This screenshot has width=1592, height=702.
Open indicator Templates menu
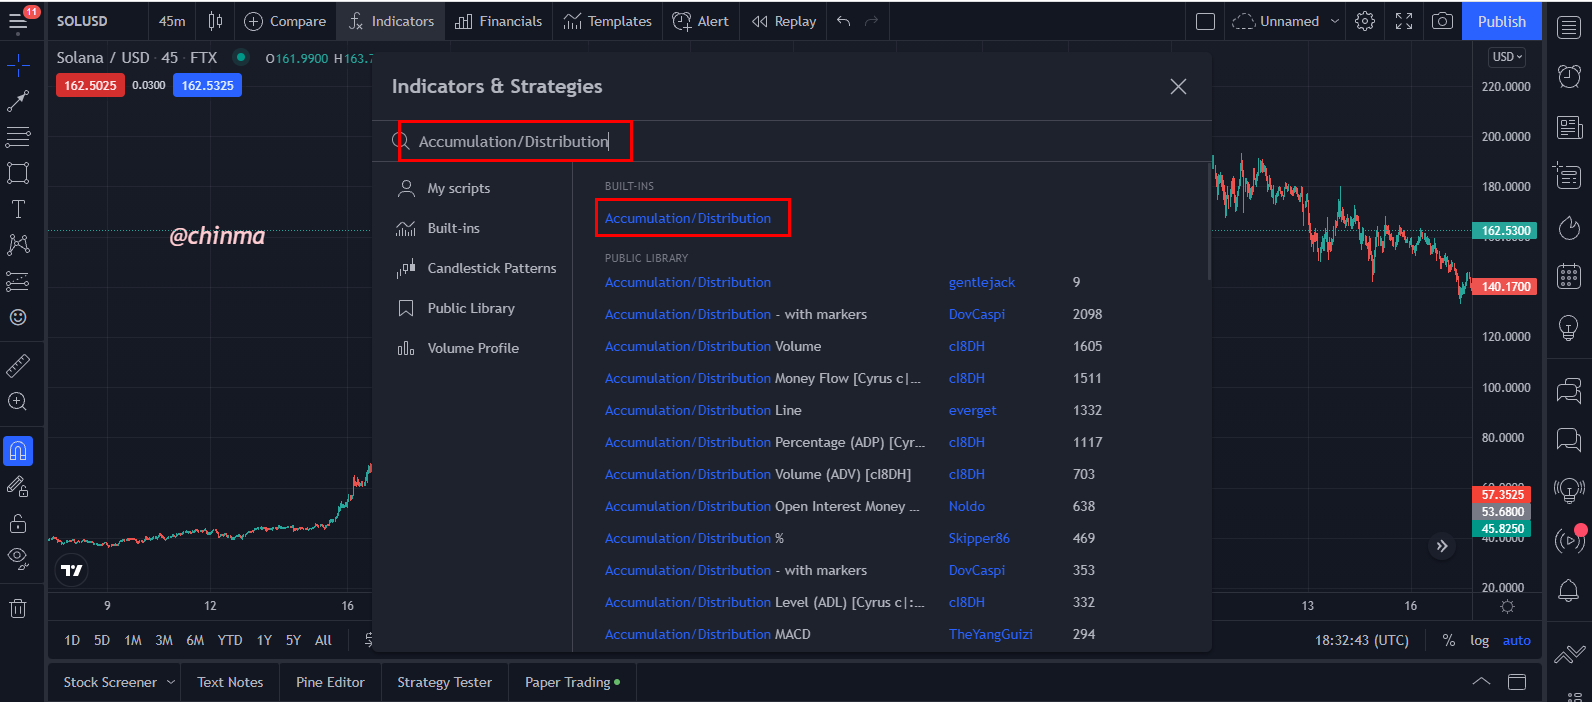tap(607, 21)
